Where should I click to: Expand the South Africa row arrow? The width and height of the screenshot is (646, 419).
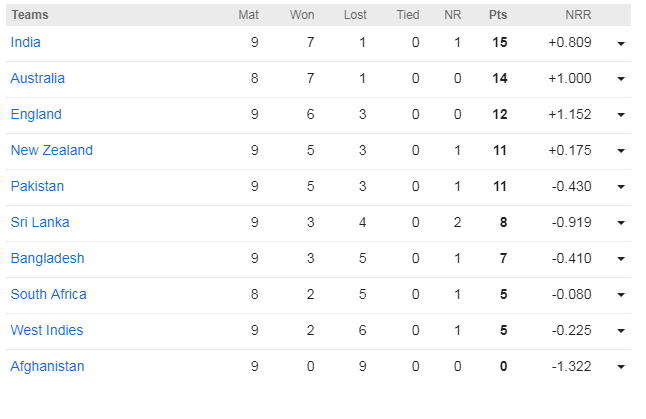[621, 295]
